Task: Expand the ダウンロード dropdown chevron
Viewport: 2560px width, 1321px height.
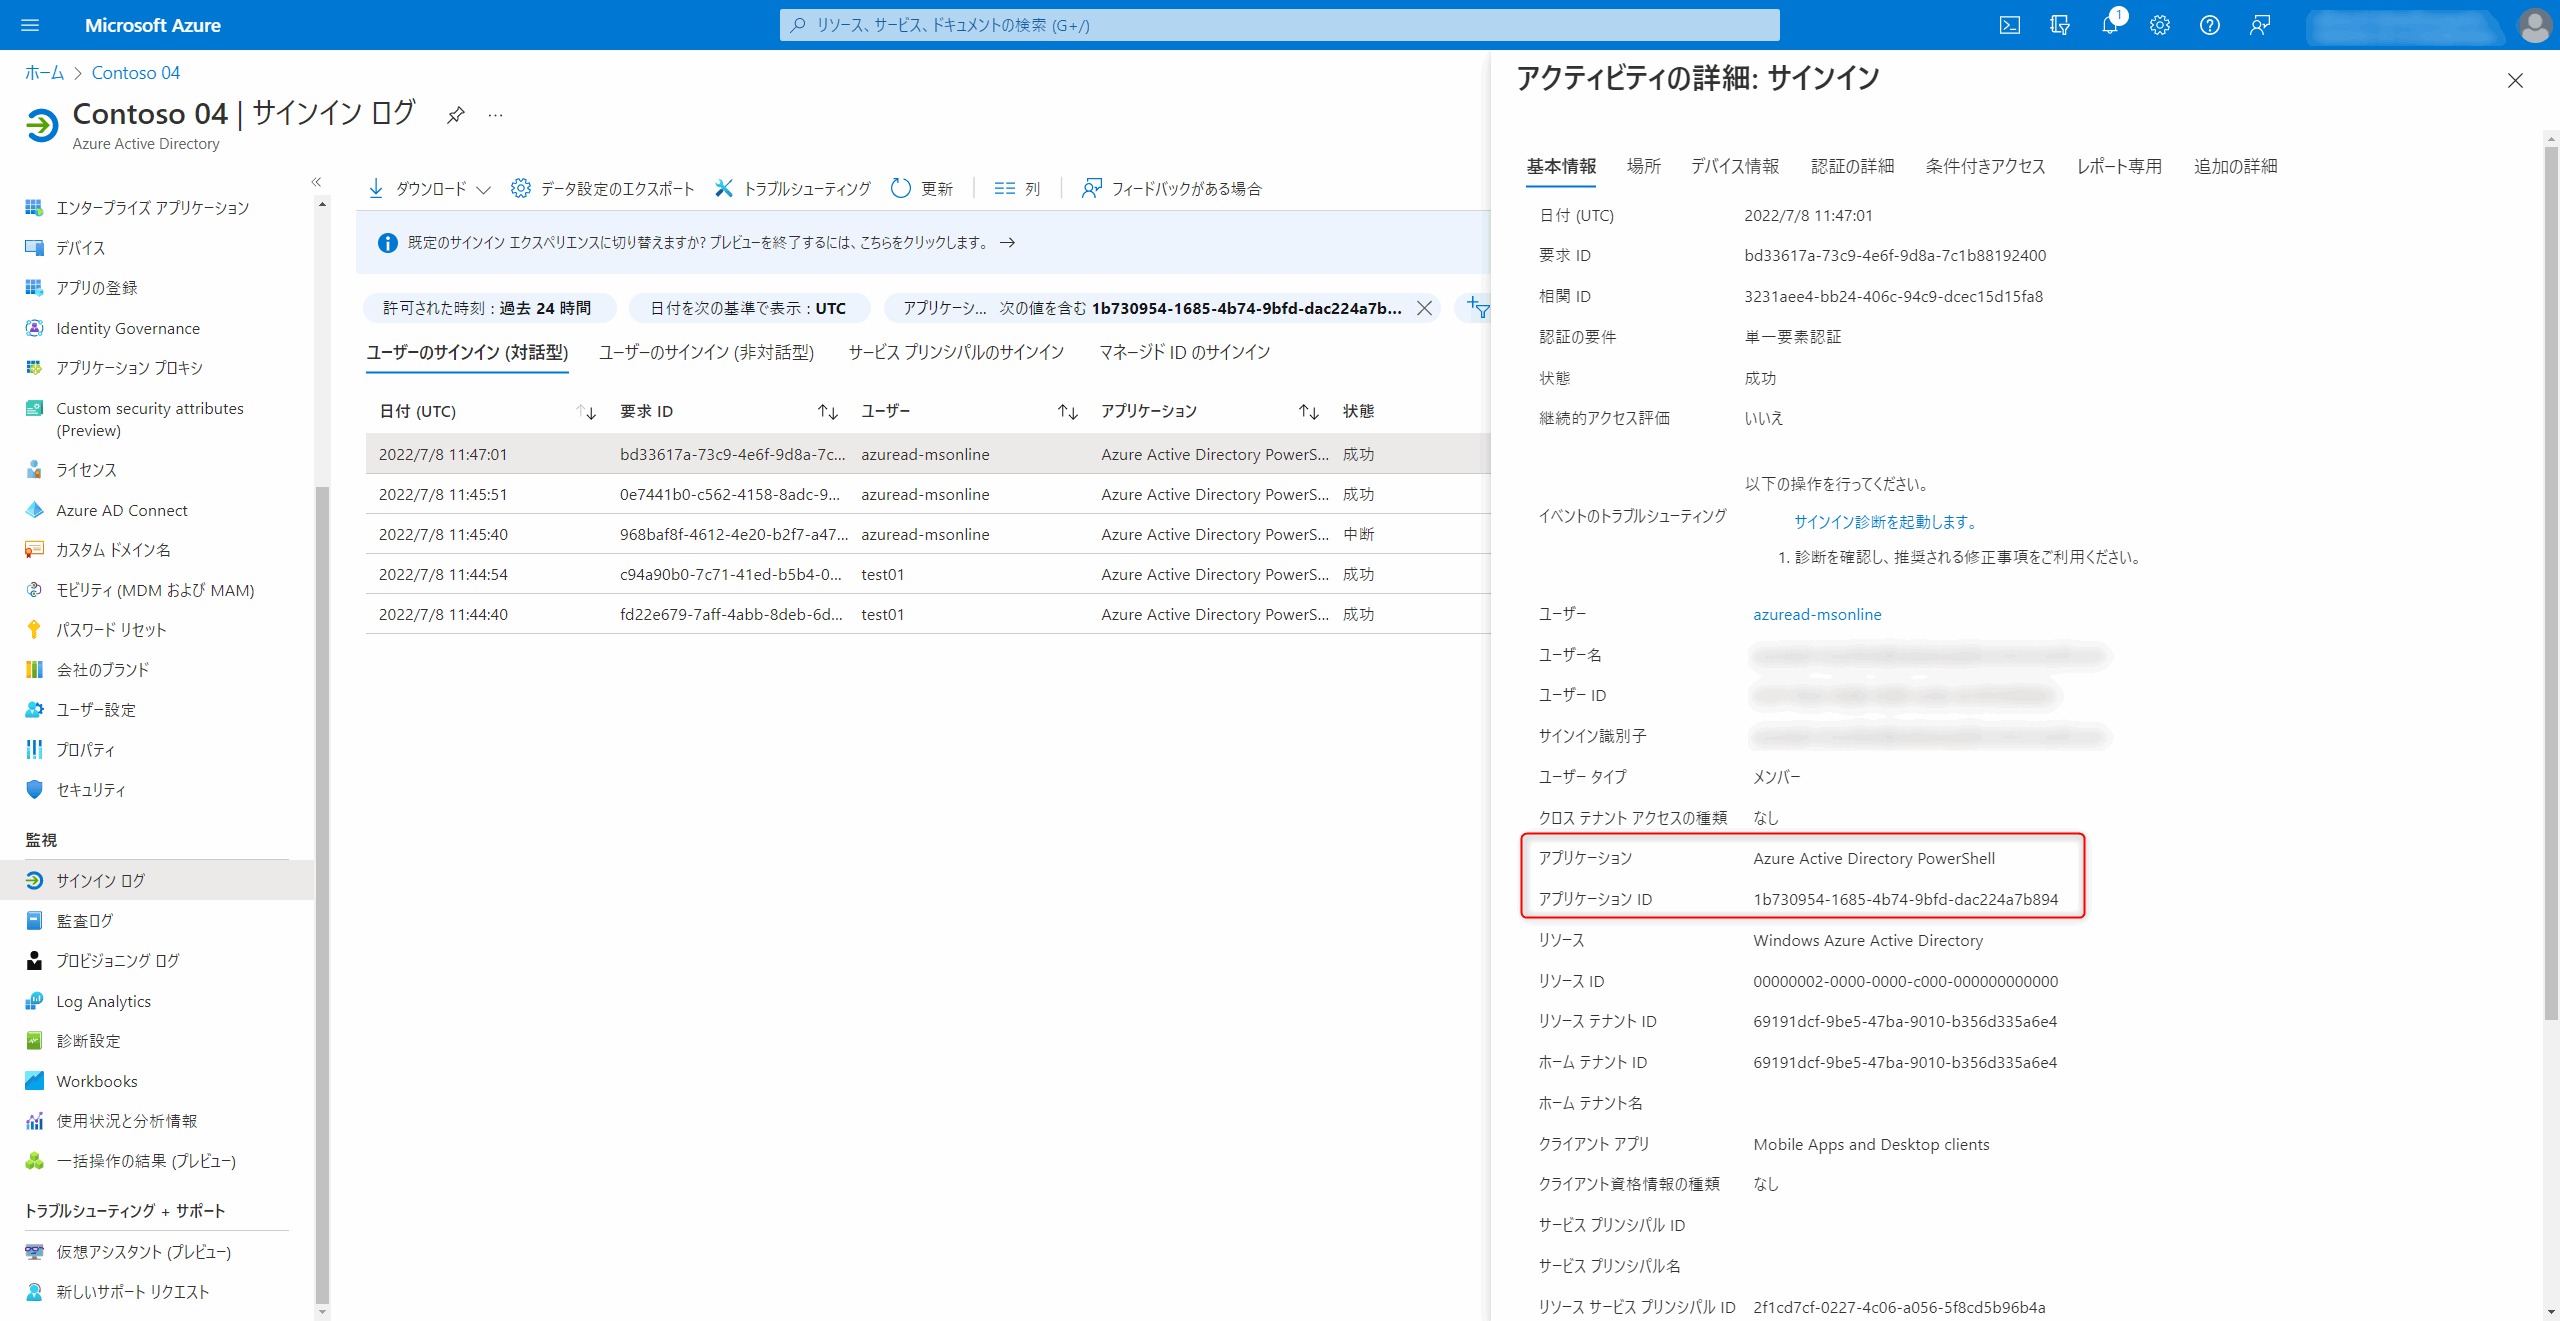Action: [x=486, y=188]
